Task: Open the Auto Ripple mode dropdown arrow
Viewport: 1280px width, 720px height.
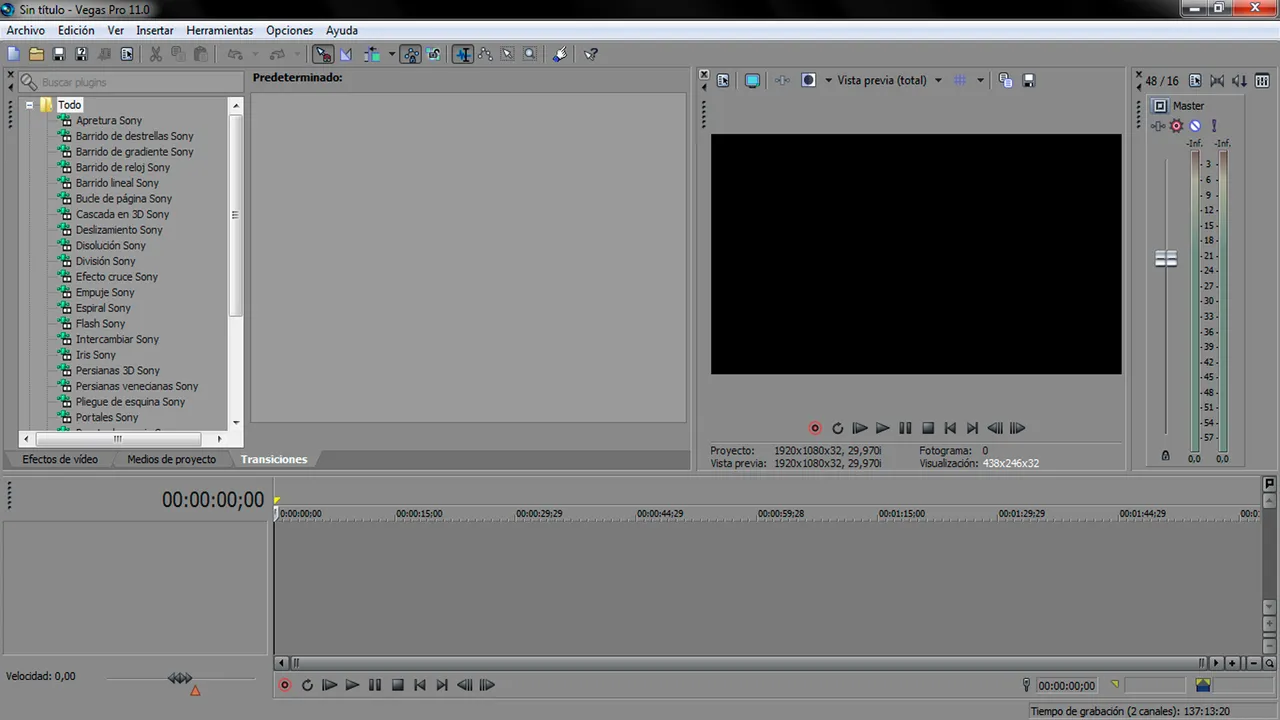Action: pyautogui.click(x=391, y=54)
